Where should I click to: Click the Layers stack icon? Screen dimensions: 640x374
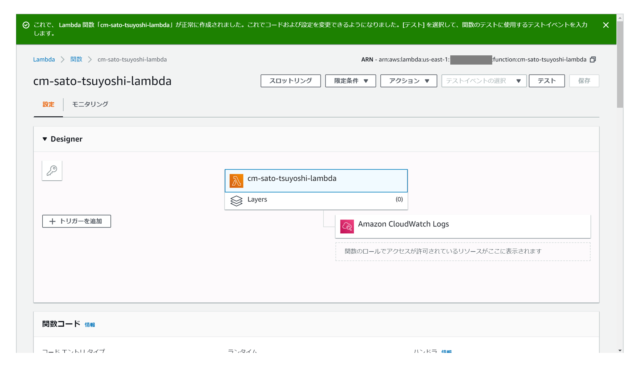236,200
